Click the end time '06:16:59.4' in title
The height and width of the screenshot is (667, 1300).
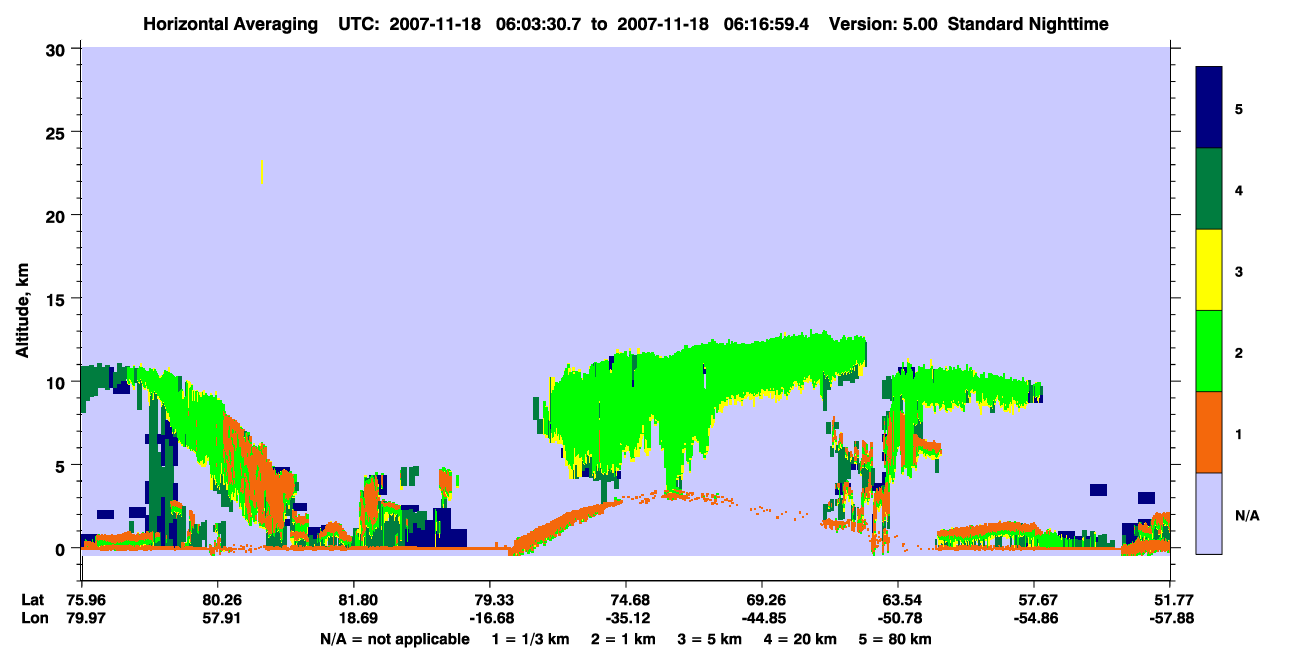point(769,24)
